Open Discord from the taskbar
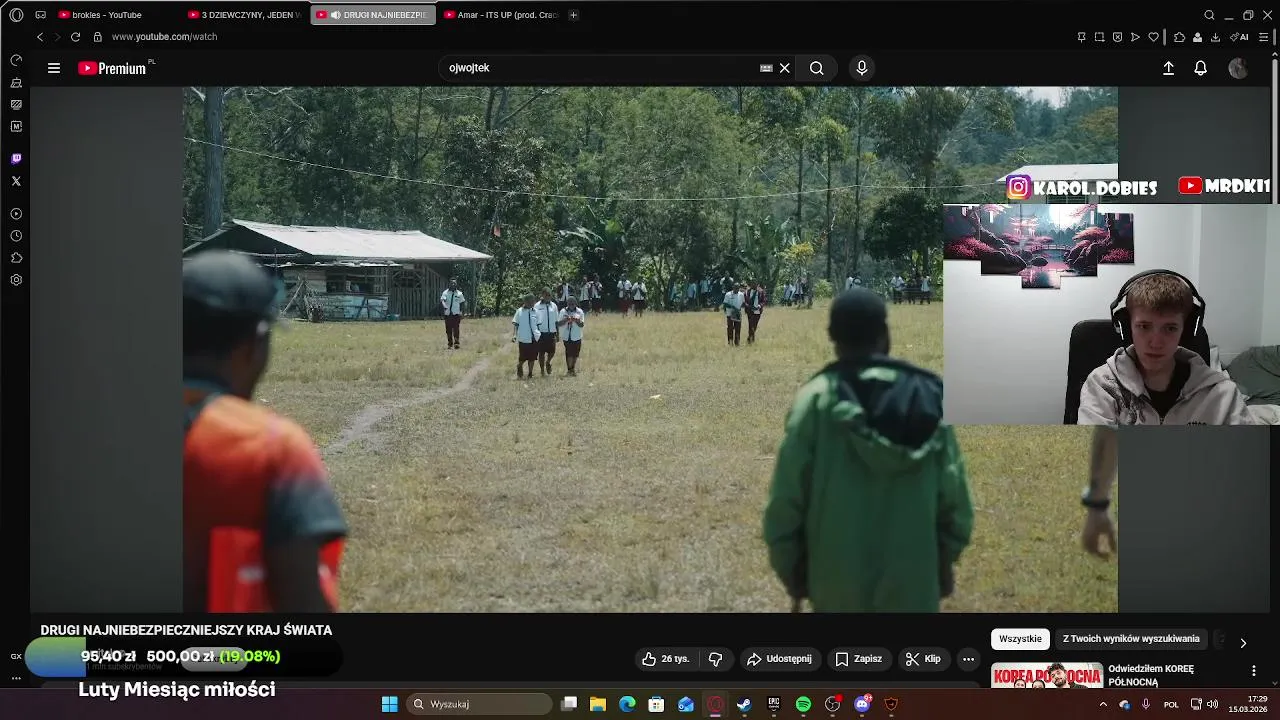Viewport: 1280px width, 720px height. (862, 704)
